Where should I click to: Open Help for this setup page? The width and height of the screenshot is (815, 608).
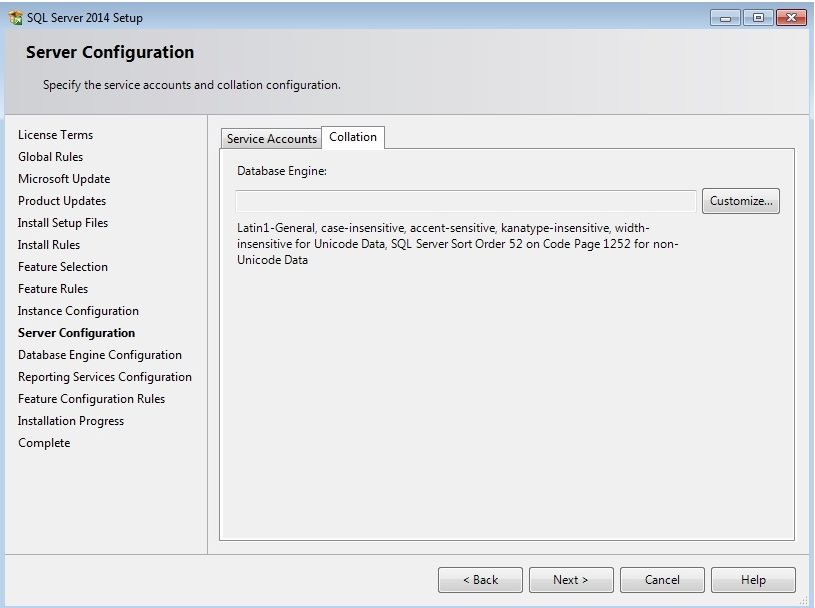tap(753, 580)
